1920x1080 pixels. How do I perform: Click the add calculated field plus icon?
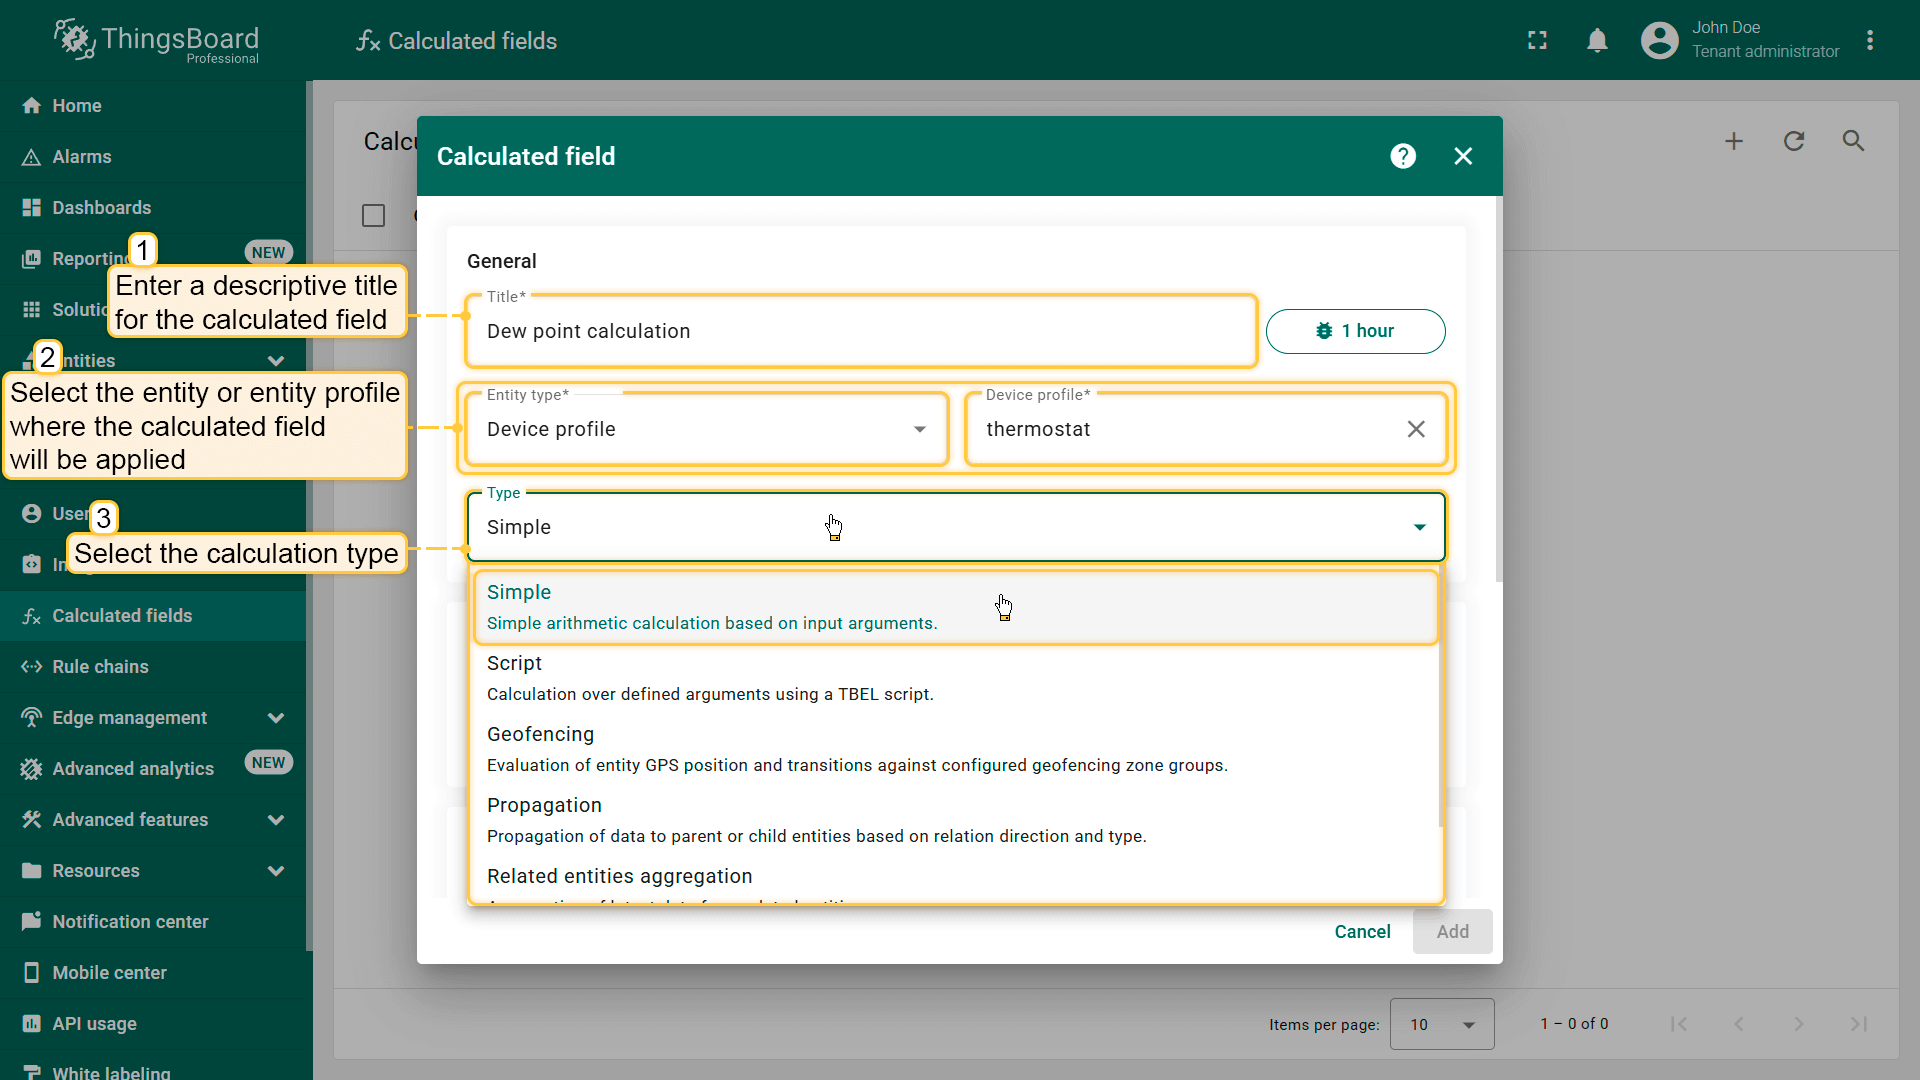(1734, 141)
